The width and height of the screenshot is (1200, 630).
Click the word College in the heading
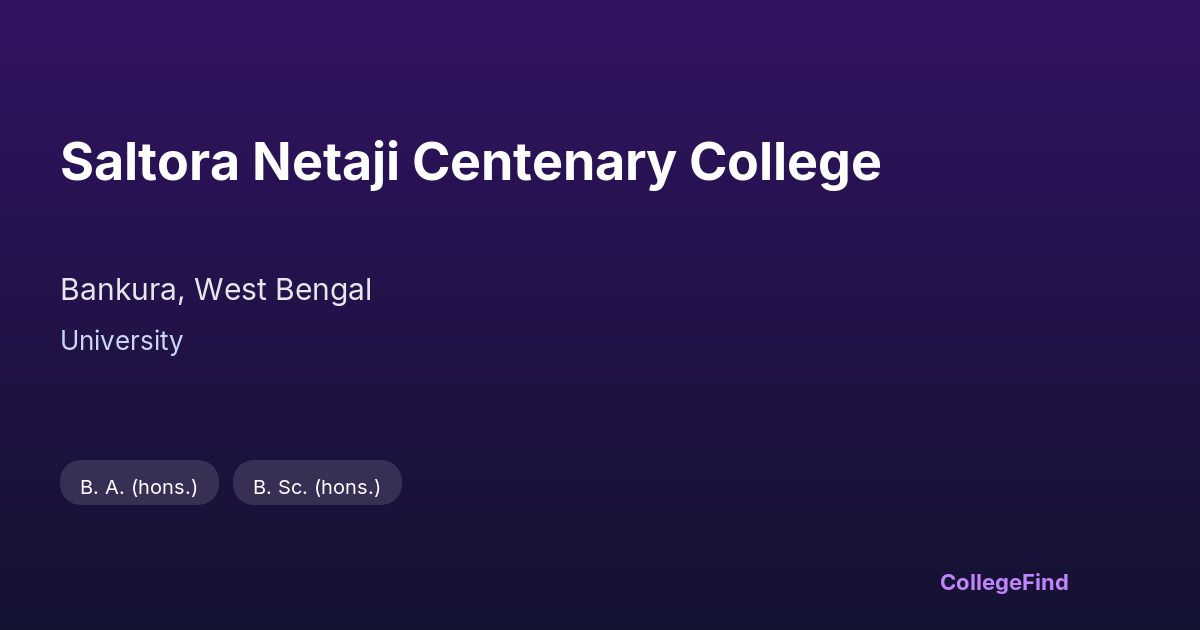pyautogui.click(x=785, y=162)
